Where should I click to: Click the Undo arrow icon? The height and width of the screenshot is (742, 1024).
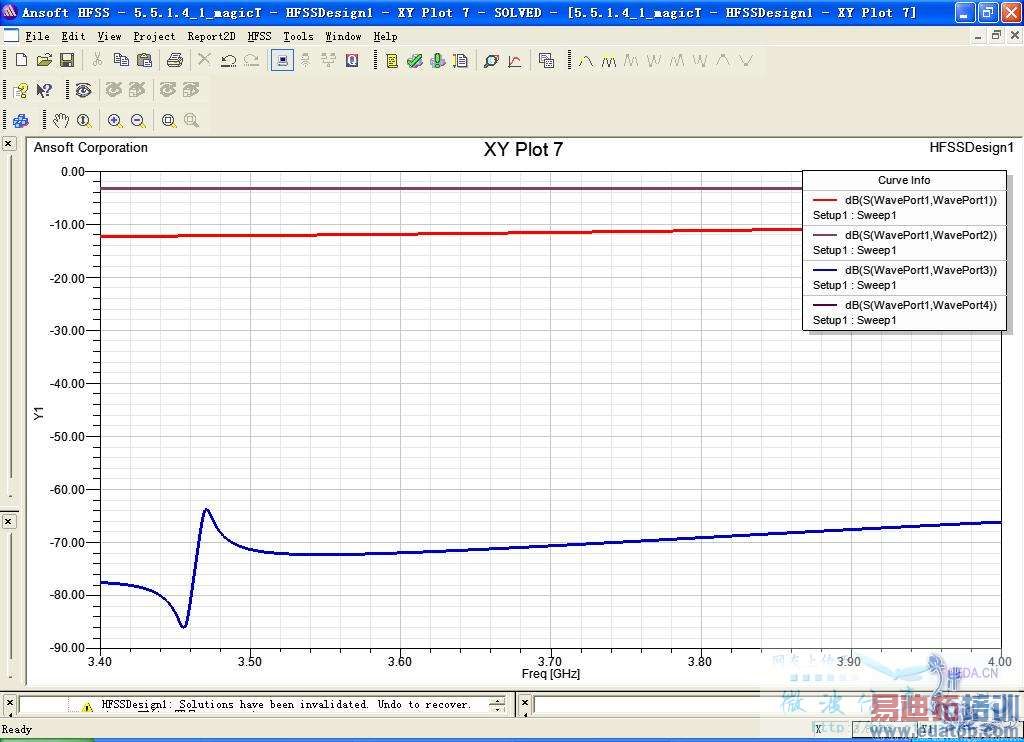click(x=228, y=61)
